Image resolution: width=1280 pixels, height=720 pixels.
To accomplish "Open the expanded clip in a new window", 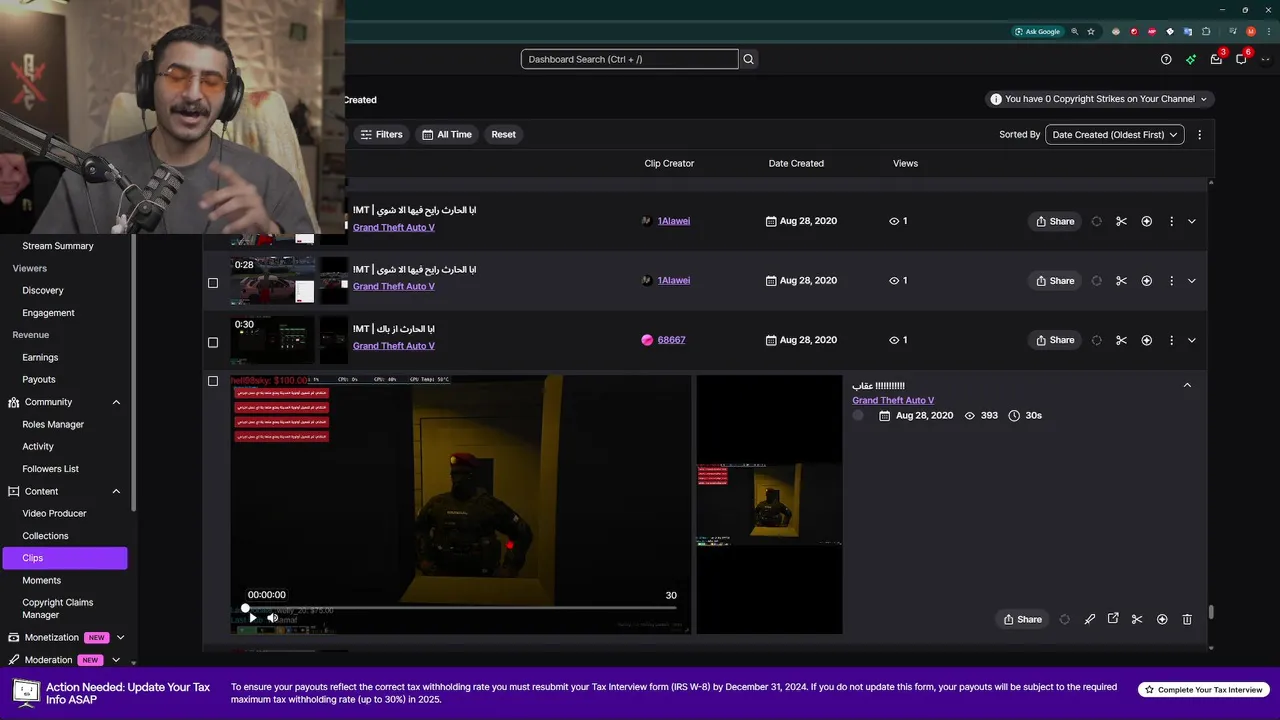I will click(1113, 619).
